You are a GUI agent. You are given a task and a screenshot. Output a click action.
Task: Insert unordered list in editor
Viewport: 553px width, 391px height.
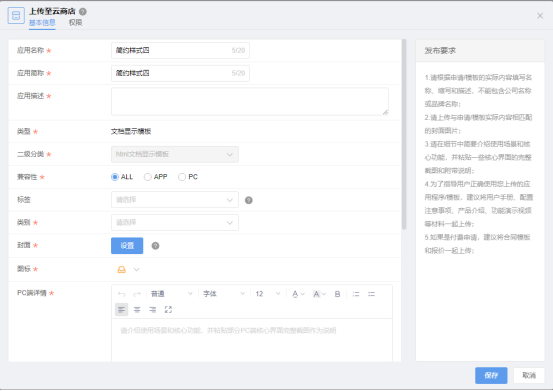pos(371,294)
